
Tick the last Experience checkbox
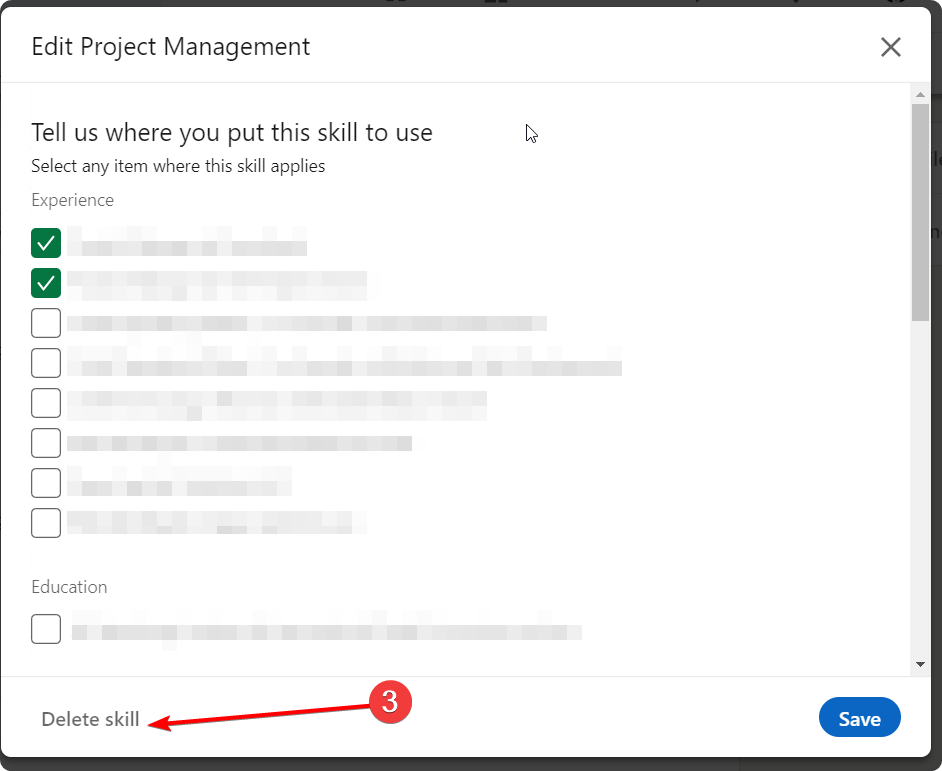(46, 523)
